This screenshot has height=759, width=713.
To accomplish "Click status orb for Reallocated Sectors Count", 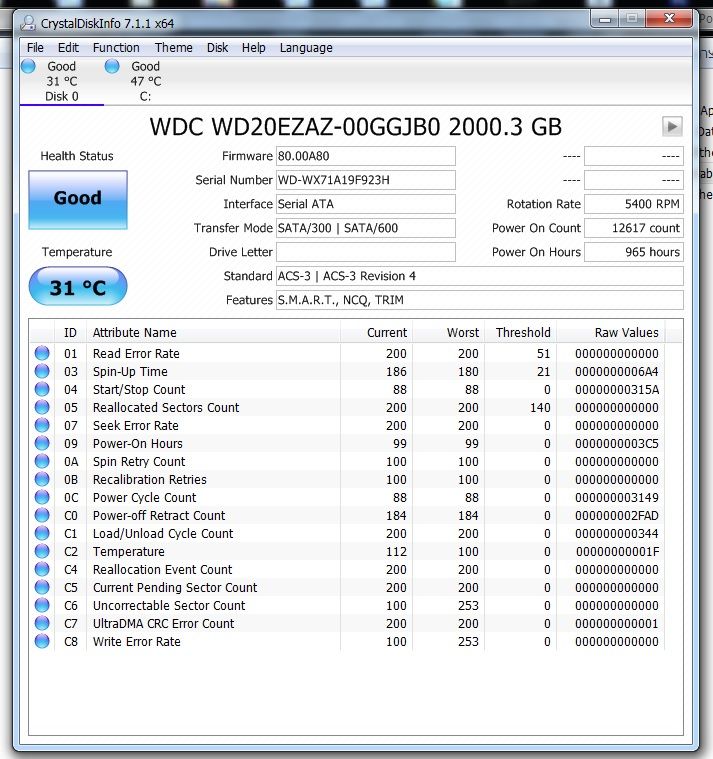I will tap(42, 407).
